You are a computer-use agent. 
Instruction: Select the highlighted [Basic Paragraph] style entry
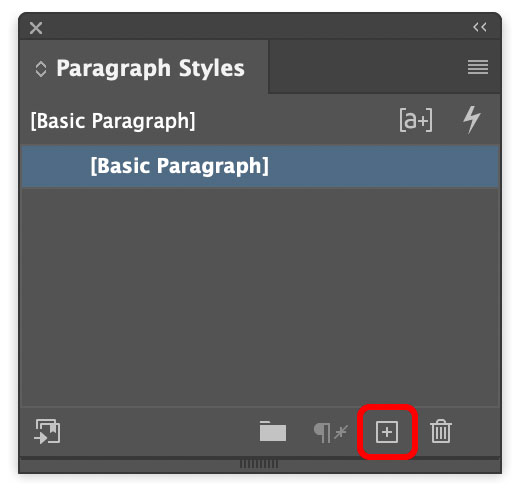coord(260,166)
